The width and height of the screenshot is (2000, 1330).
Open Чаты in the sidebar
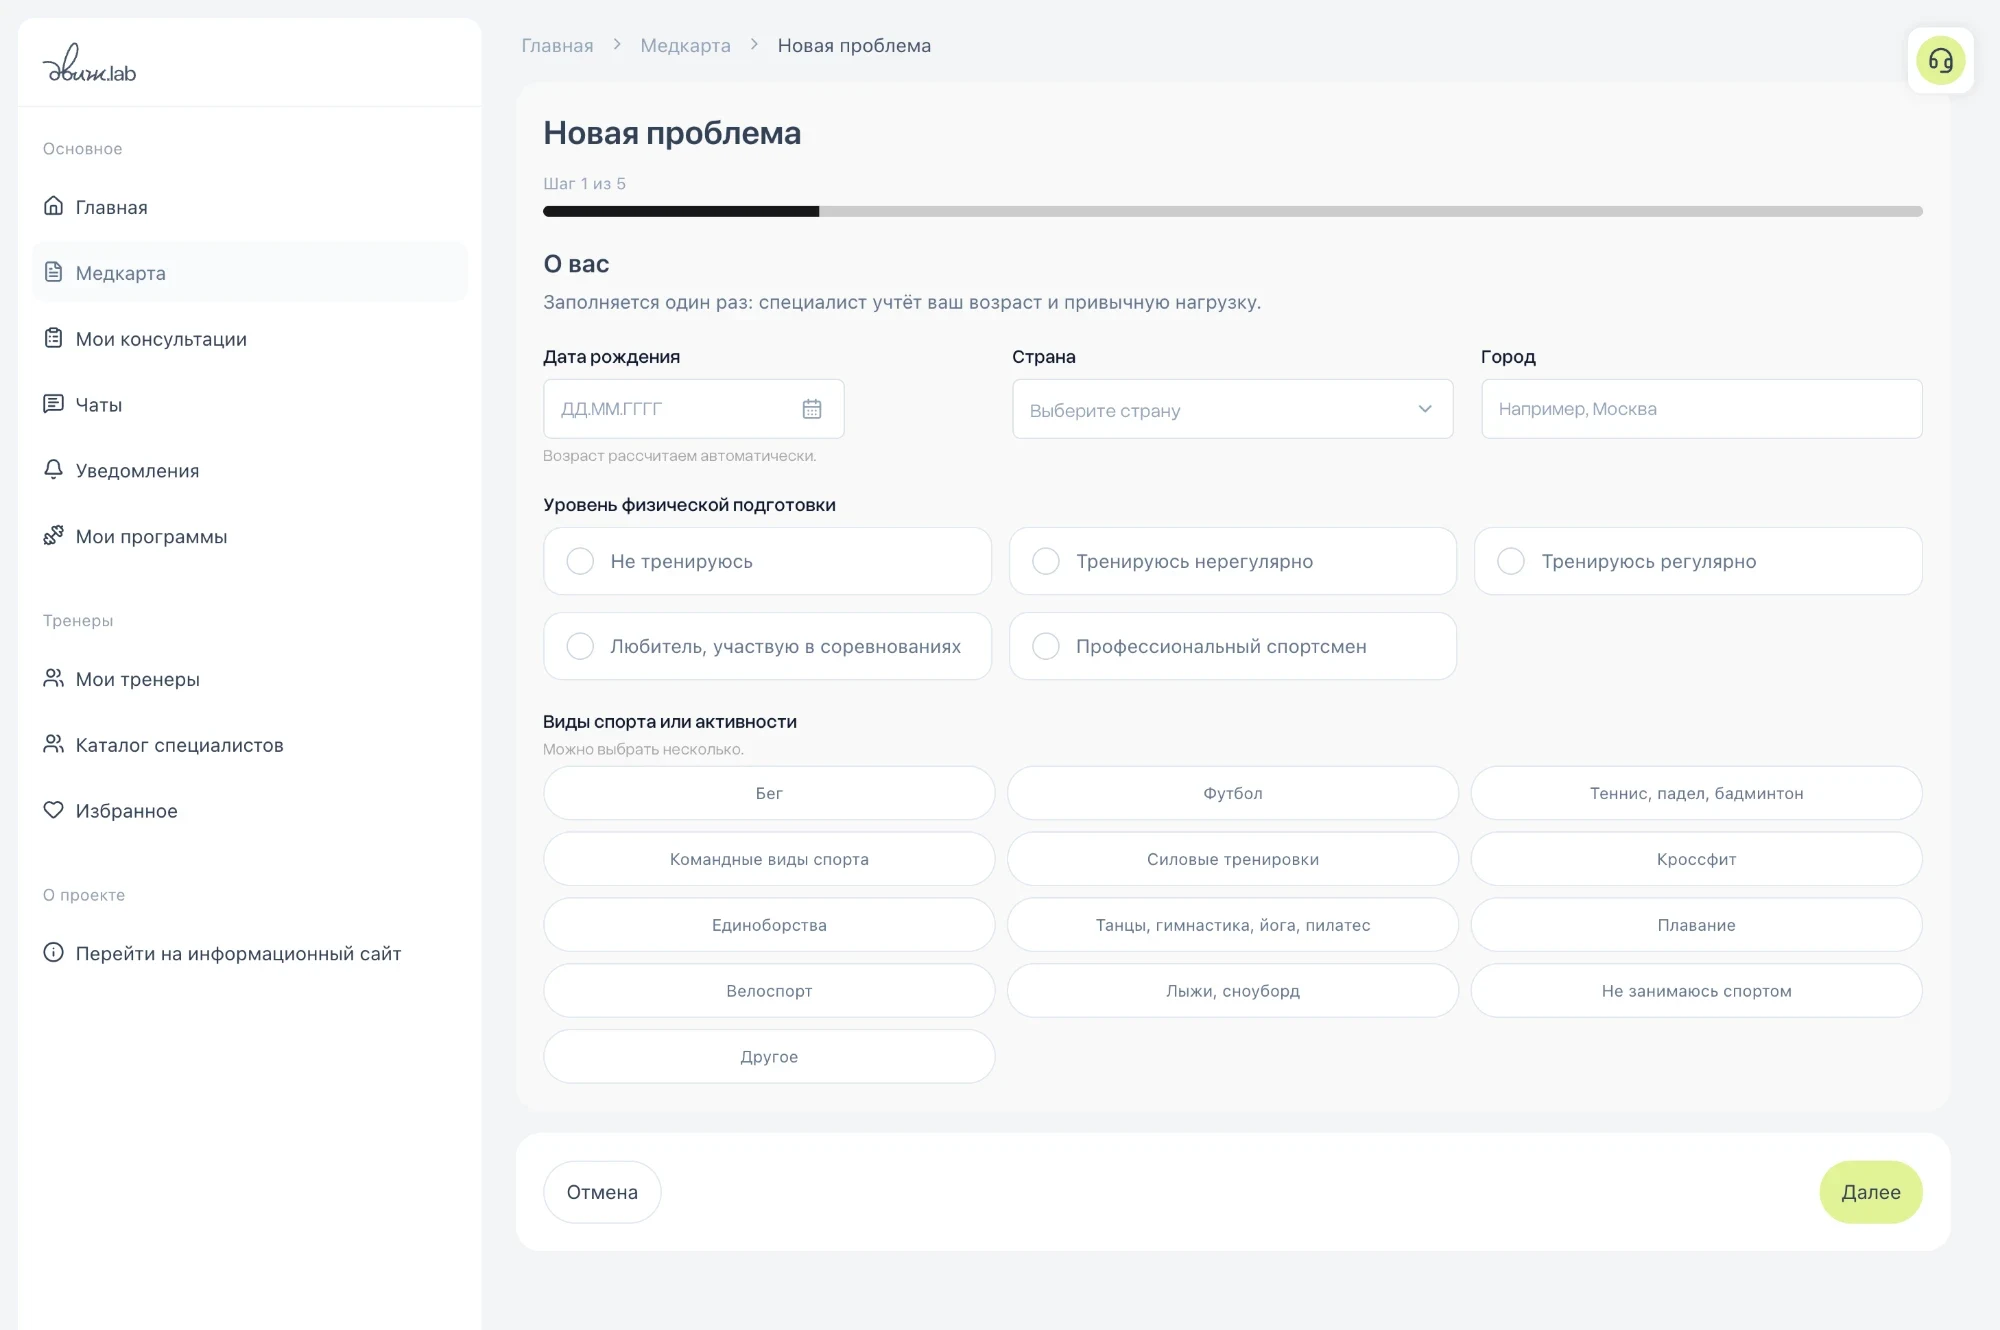[250, 405]
